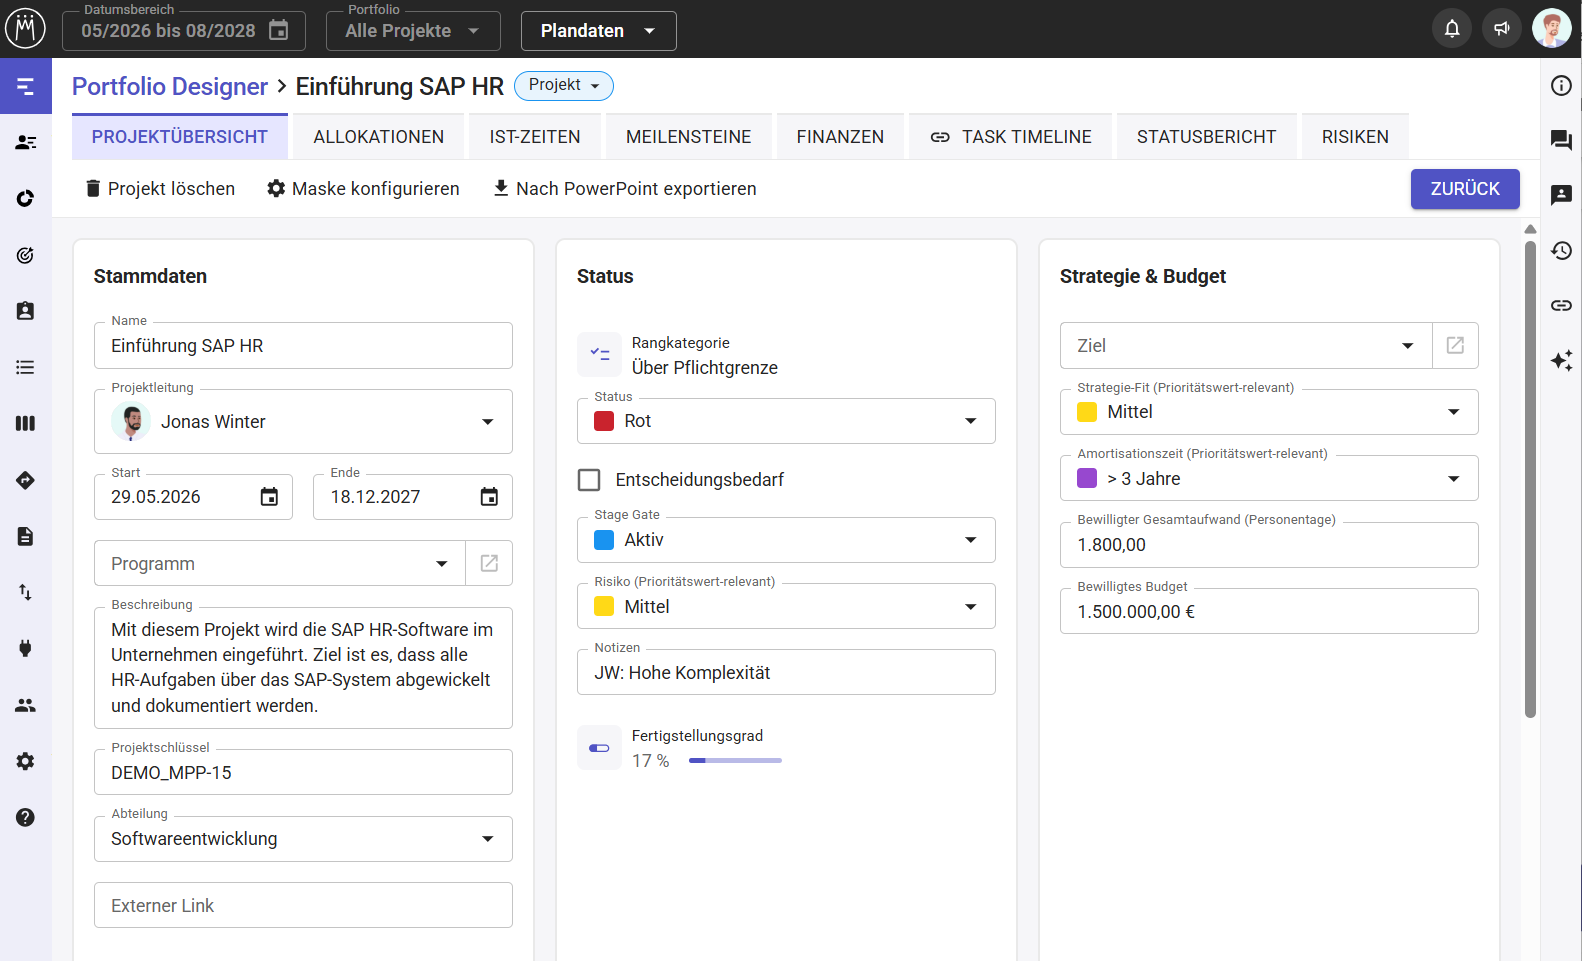This screenshot has width=1582, height=961.
Task: Expand the Portfolio Alle Projekte dropdown
Action: point(413,31)
